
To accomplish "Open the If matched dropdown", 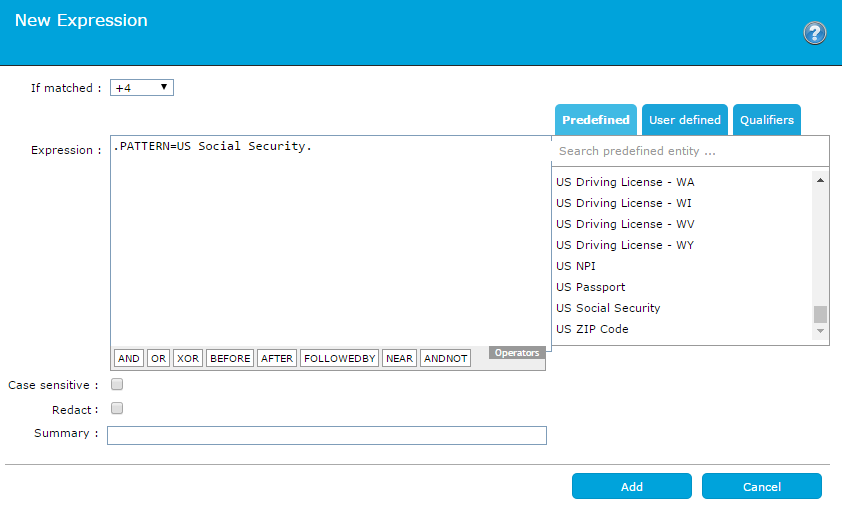I will [x=142, y=88].
